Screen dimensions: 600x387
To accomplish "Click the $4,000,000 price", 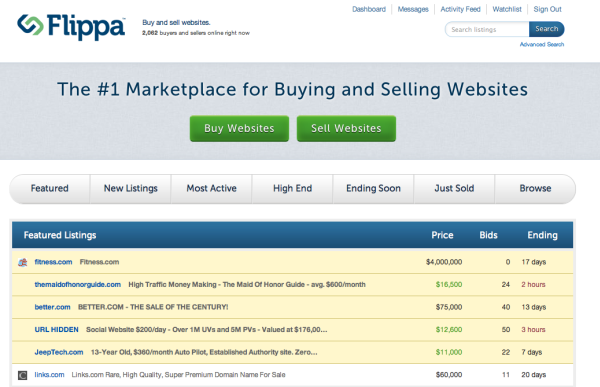I will tap(444, 262).
